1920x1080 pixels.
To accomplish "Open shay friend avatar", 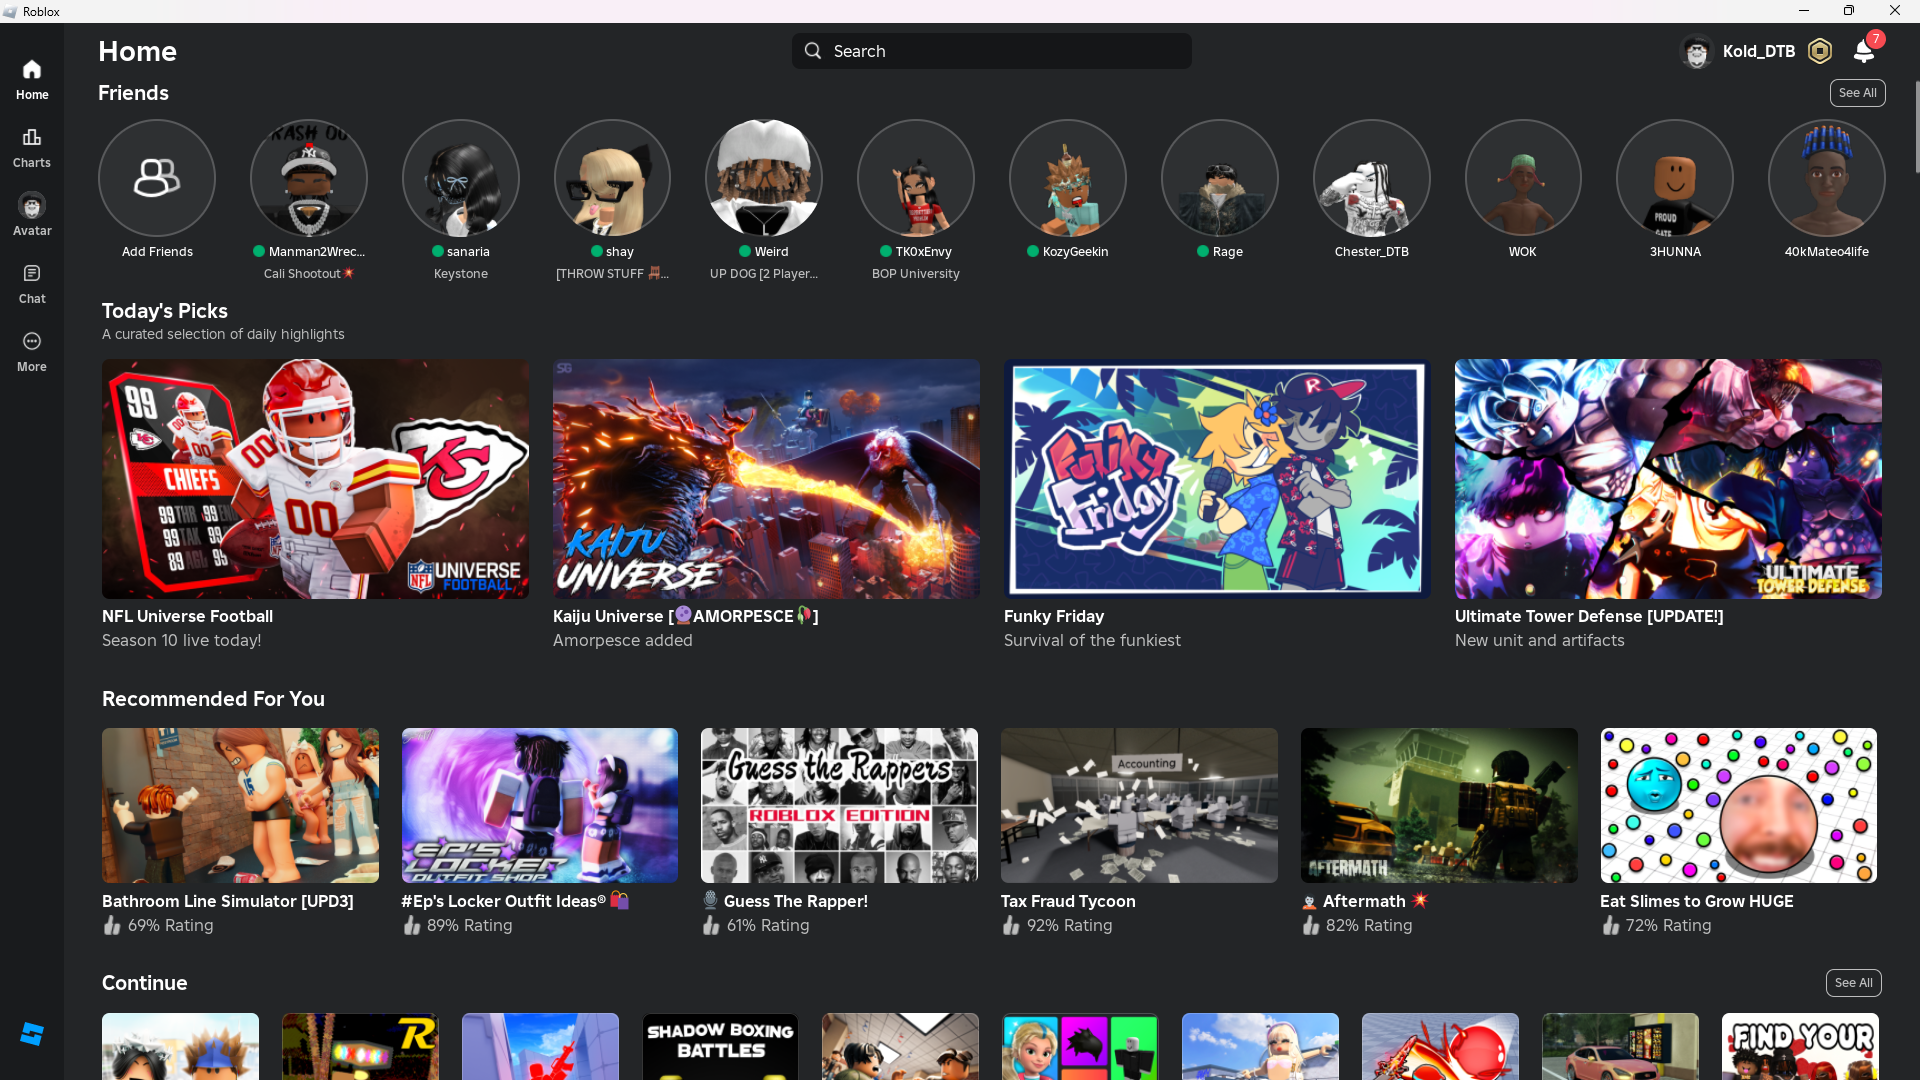I will coord(612,178).
